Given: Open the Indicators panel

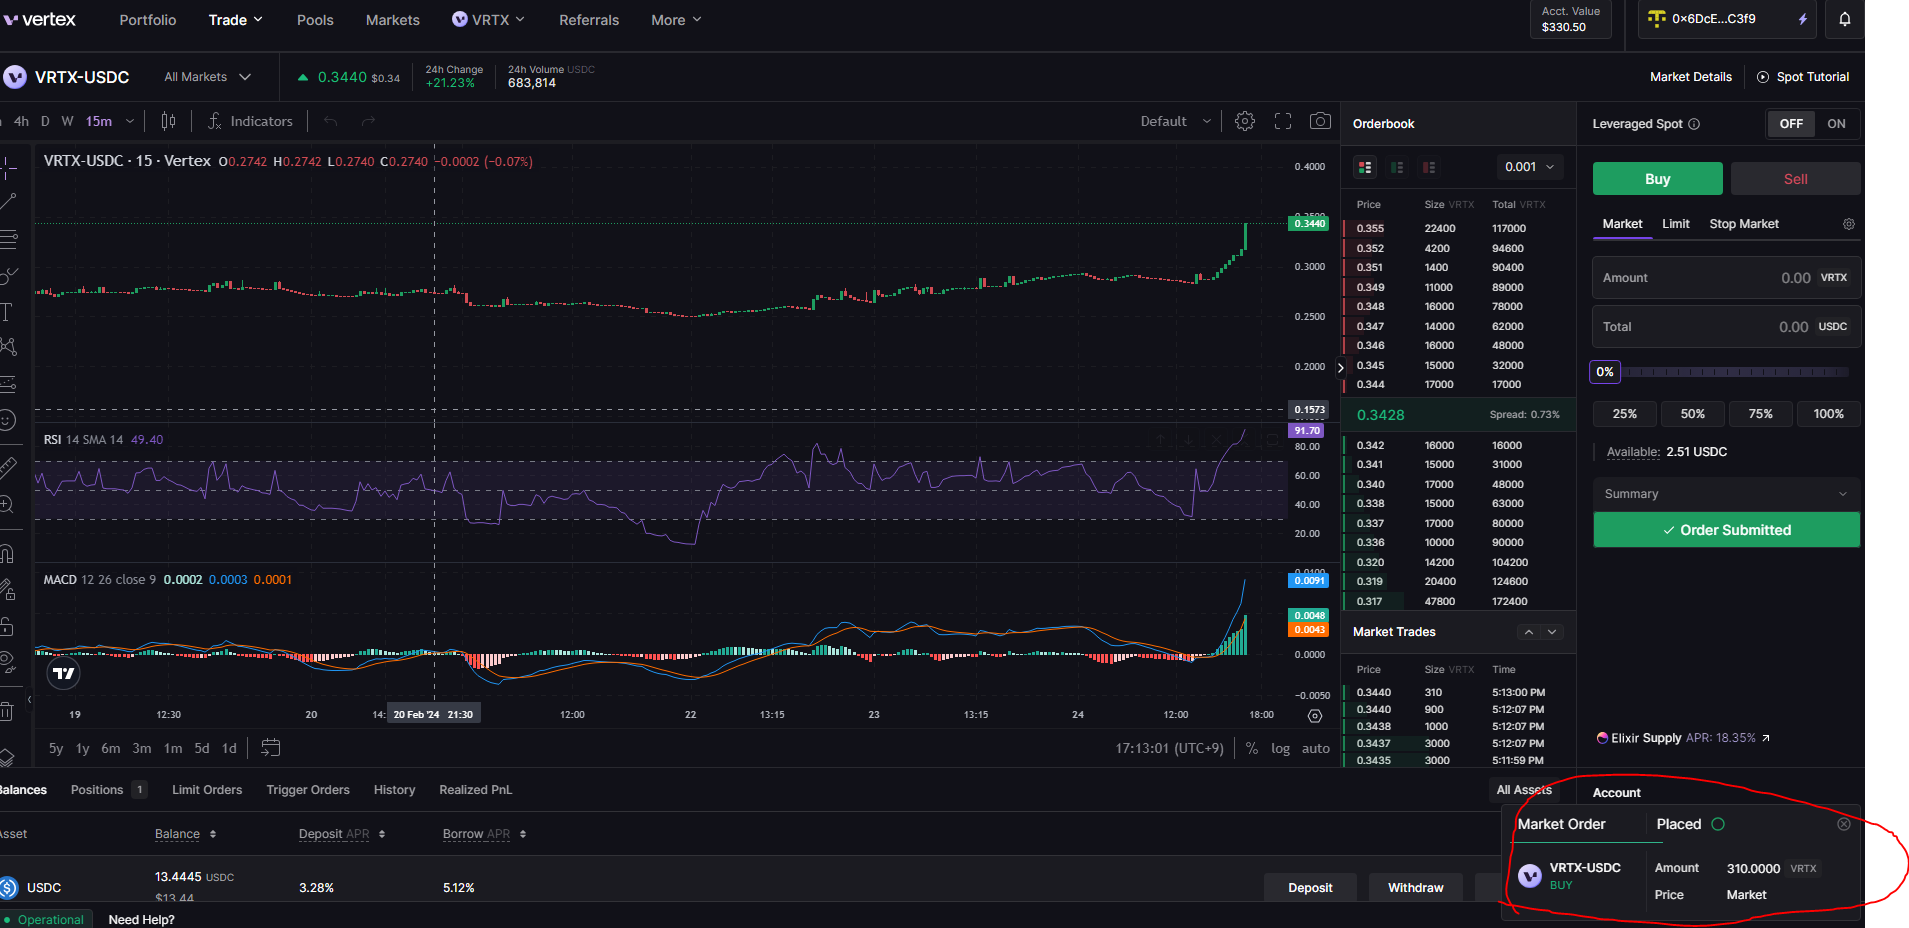Looking at the screenshot, I should (250, 121).
